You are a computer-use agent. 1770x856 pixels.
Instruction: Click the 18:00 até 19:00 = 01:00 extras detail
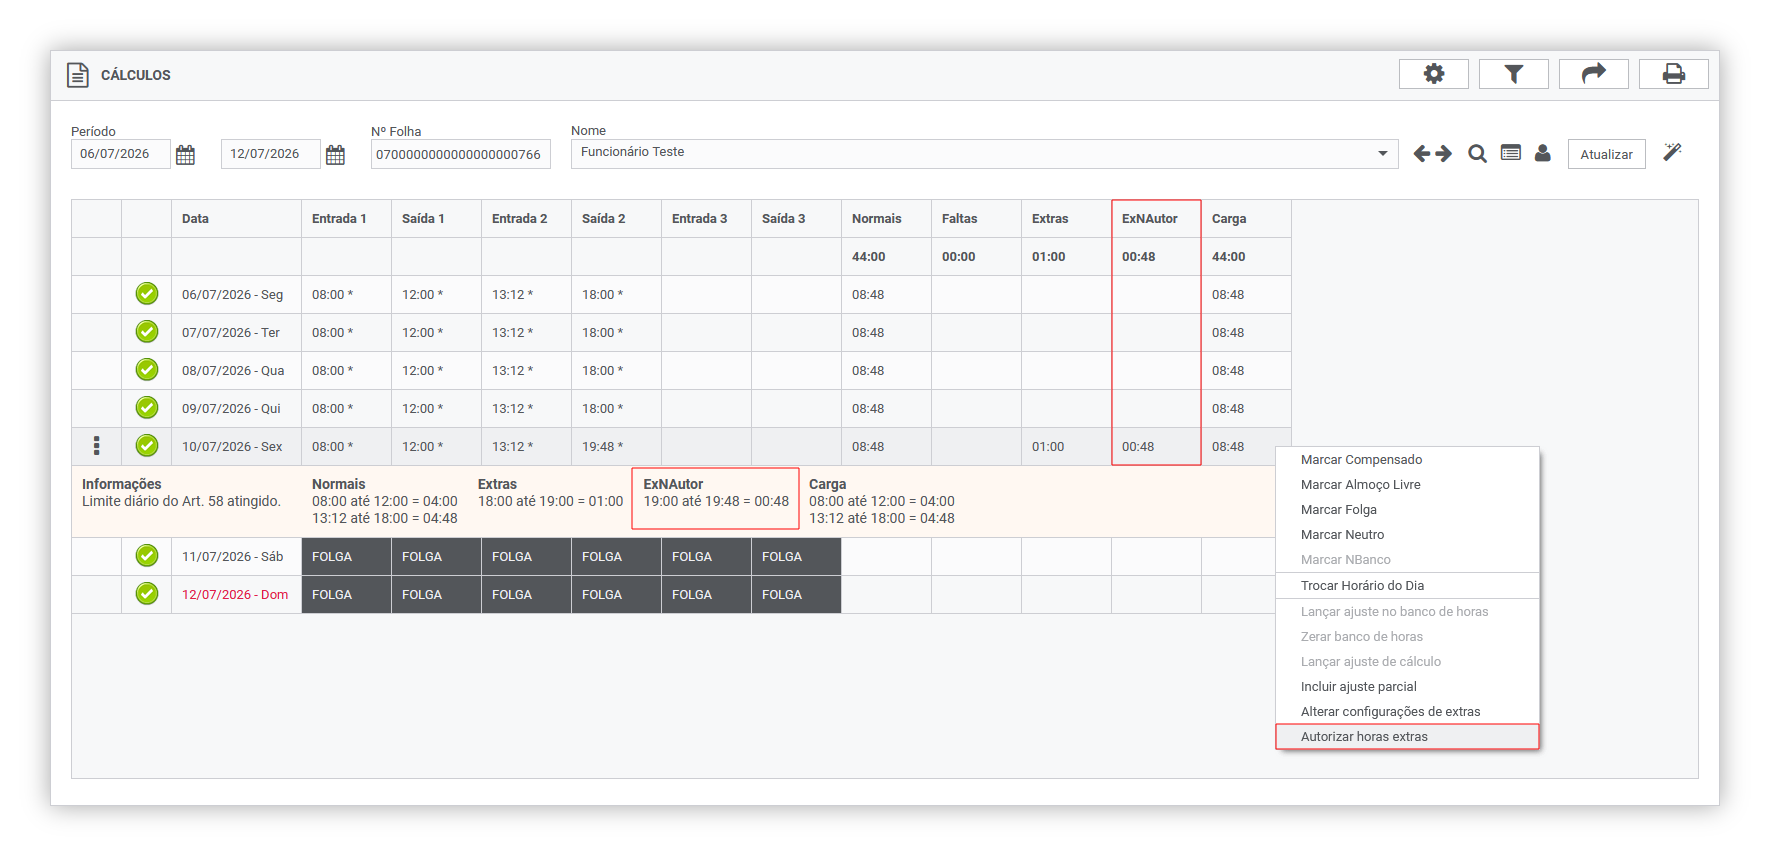(550, 502)
